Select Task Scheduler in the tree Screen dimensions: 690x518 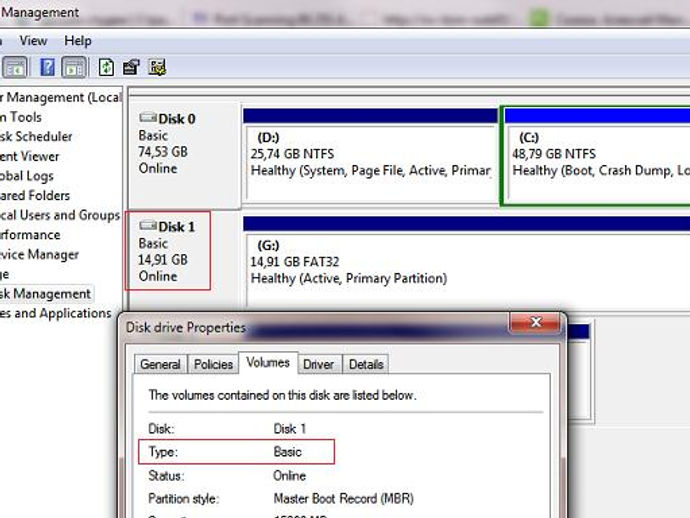tap(36, 136)
